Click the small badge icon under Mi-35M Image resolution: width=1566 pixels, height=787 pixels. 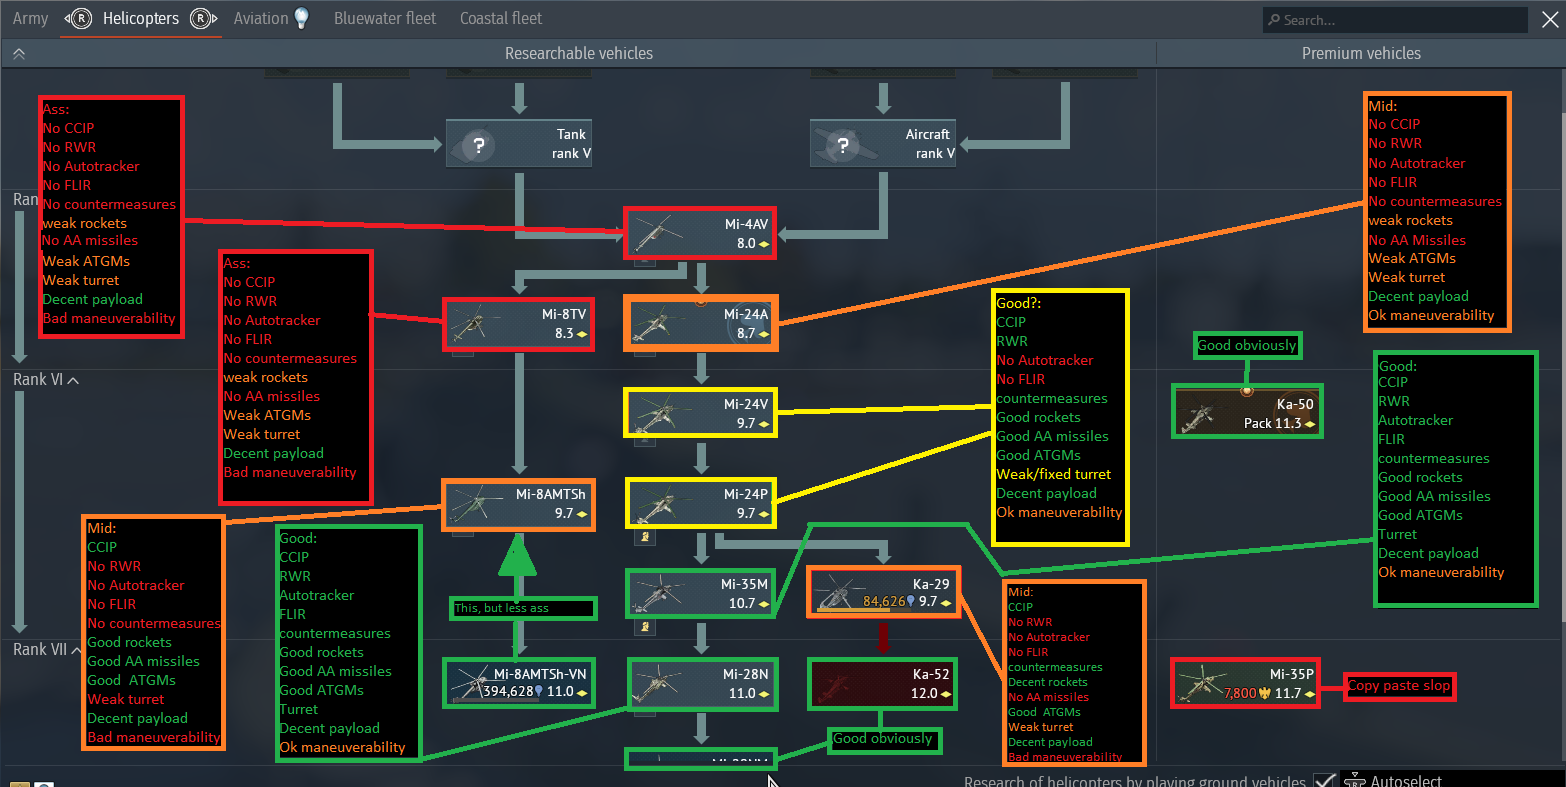(646, 627)
